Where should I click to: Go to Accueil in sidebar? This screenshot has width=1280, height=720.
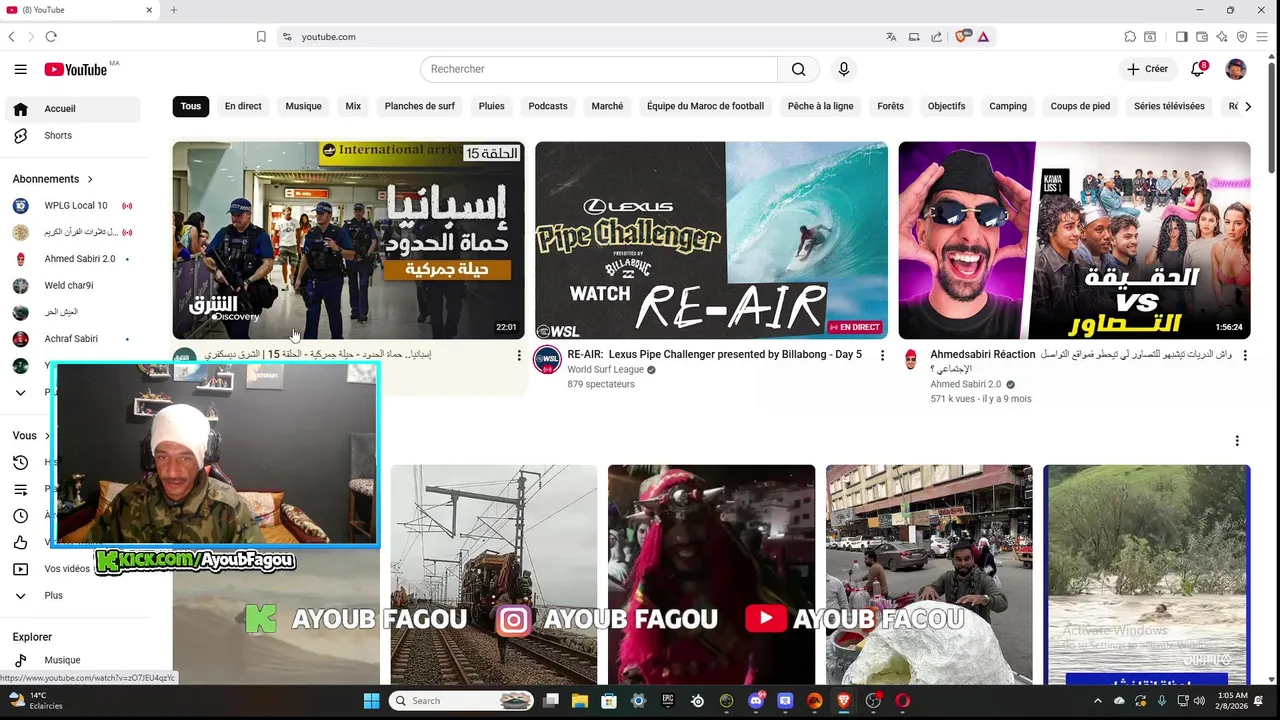tap(73, 109)
